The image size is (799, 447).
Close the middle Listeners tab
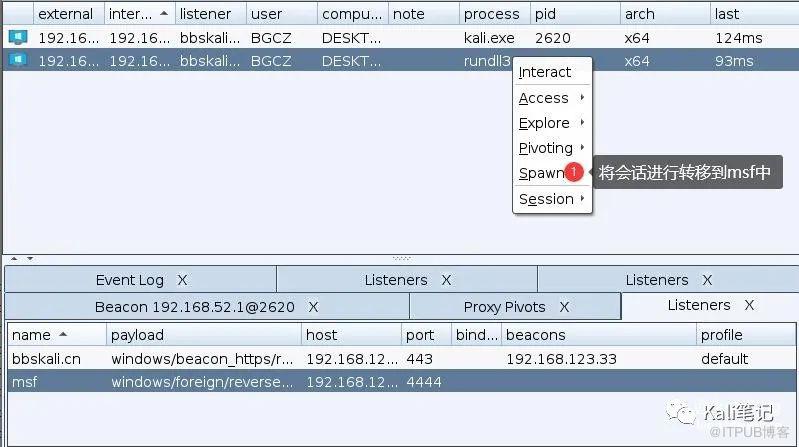coord(446,280)
